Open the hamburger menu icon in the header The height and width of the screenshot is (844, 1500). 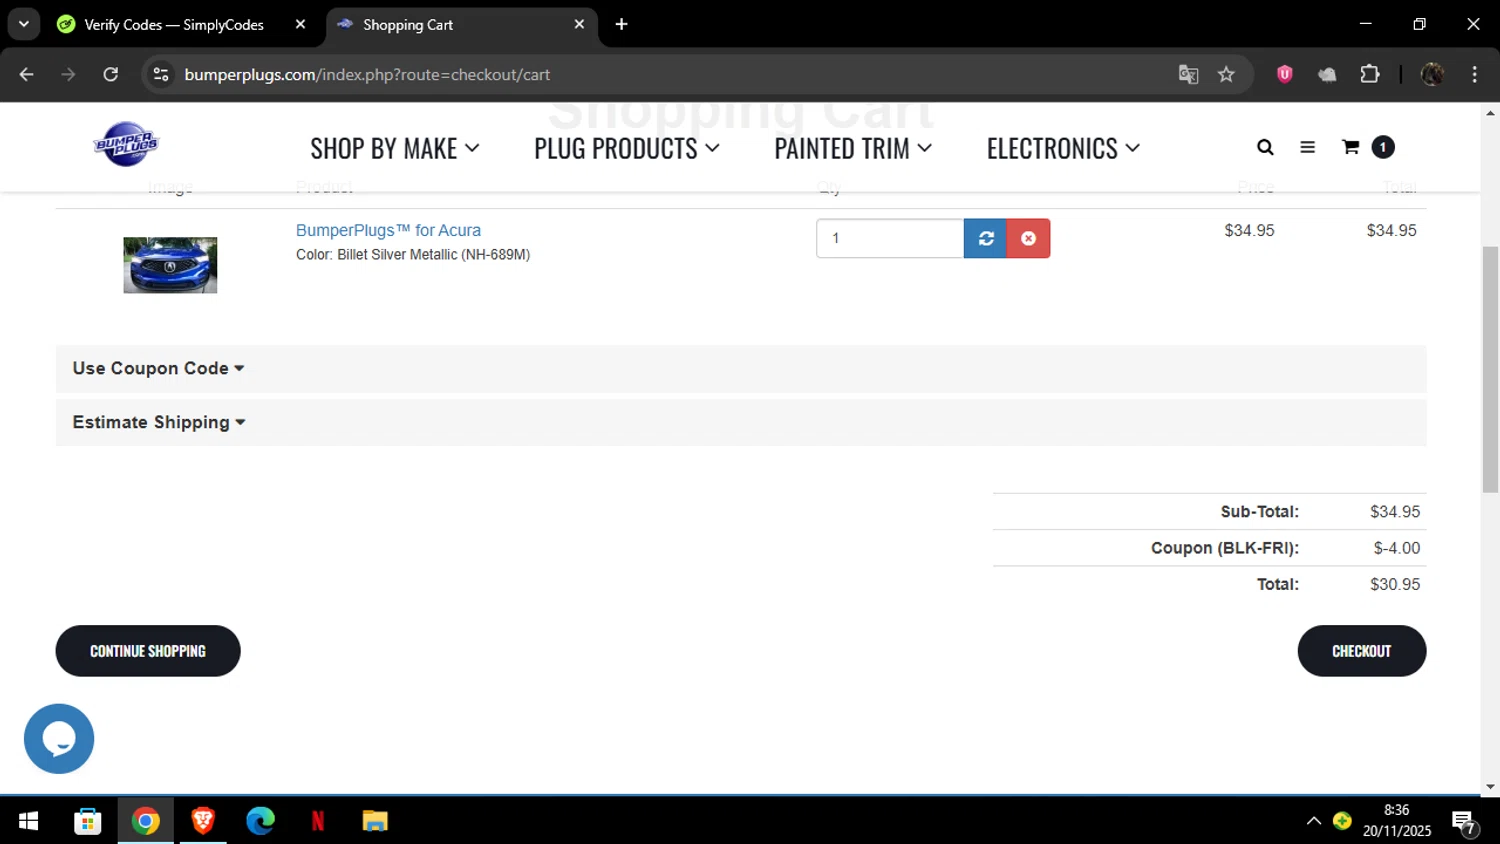pos(1307,148)
